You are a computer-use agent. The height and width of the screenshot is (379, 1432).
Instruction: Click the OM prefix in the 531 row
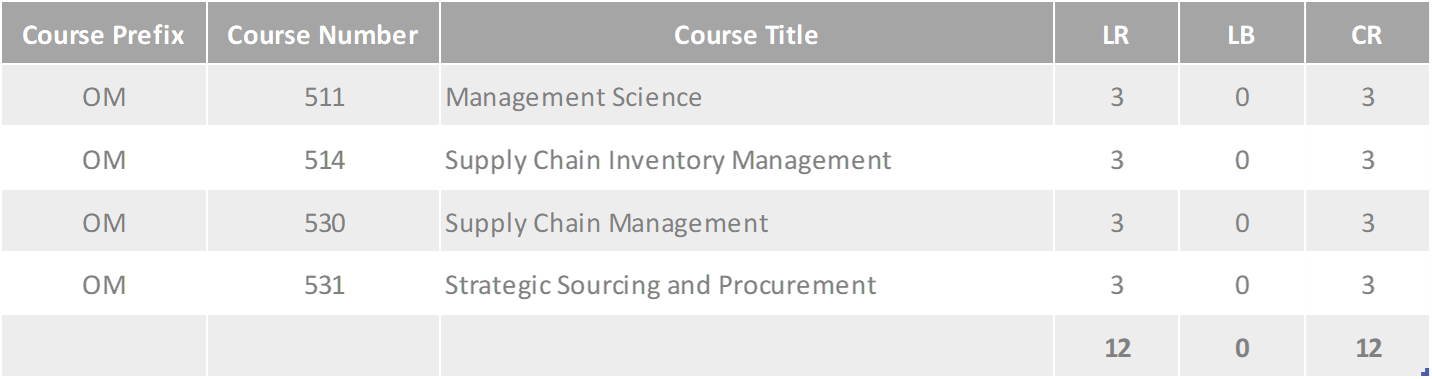click(x=104, y=285)
